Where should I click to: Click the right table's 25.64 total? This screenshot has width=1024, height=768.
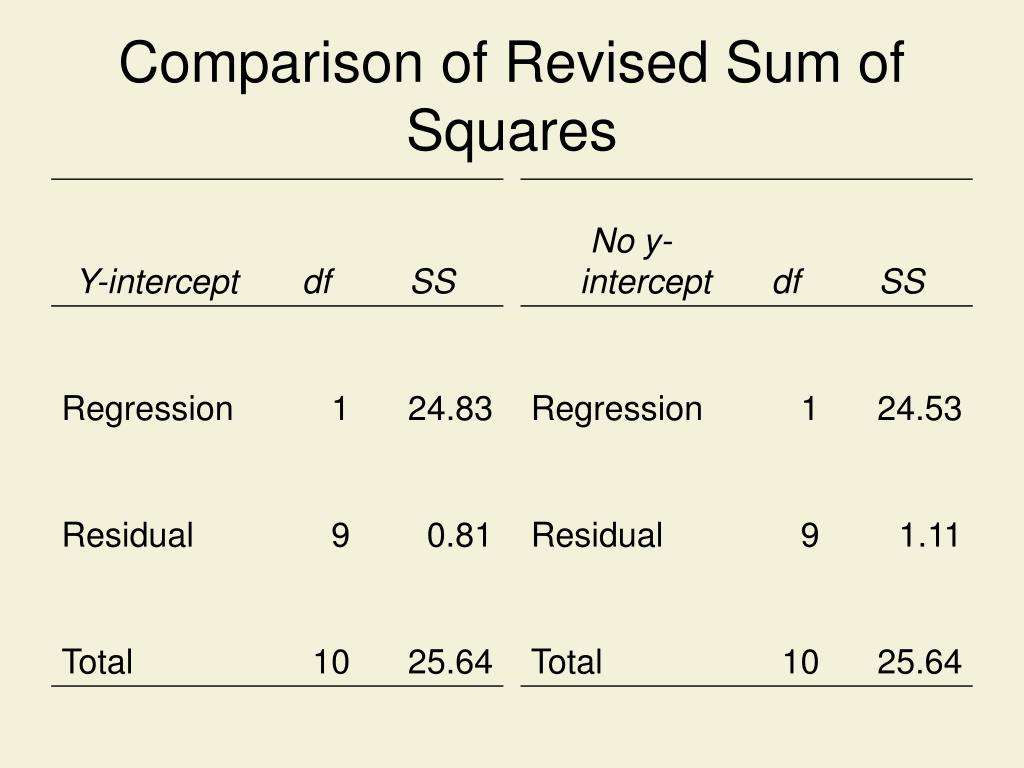(920, 662)
